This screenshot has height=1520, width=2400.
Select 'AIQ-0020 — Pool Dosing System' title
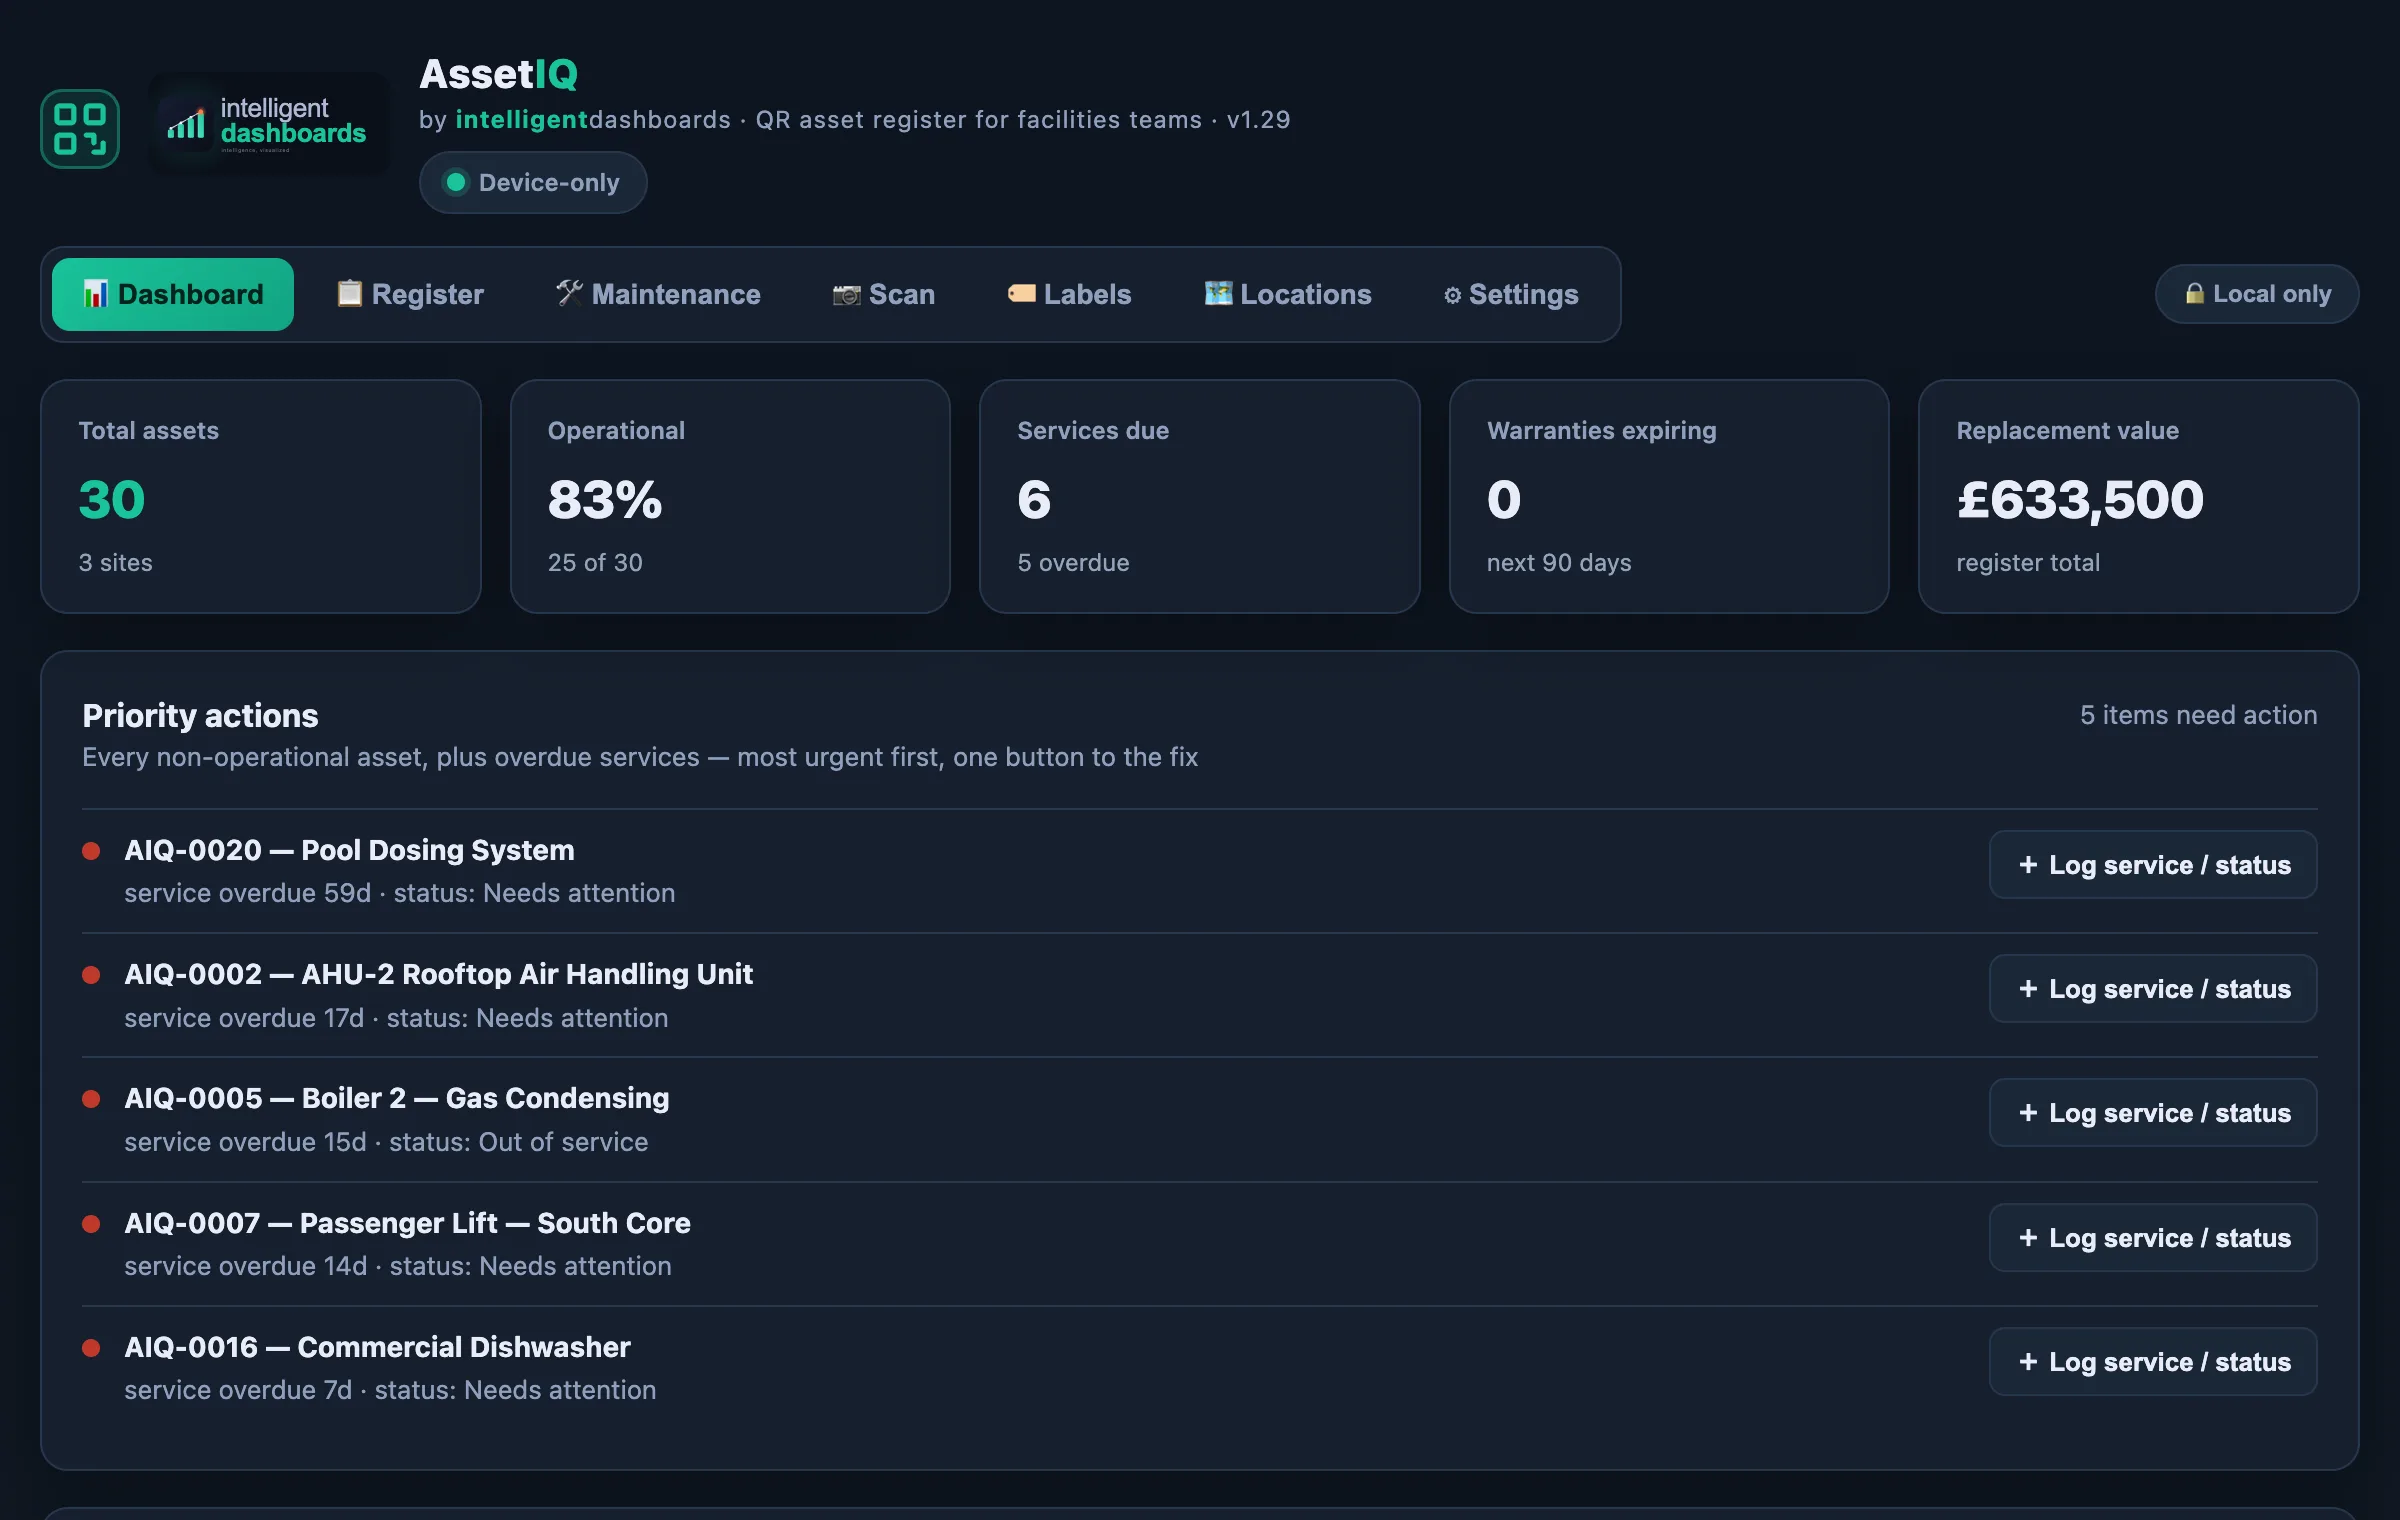click(x=349, y=850)
